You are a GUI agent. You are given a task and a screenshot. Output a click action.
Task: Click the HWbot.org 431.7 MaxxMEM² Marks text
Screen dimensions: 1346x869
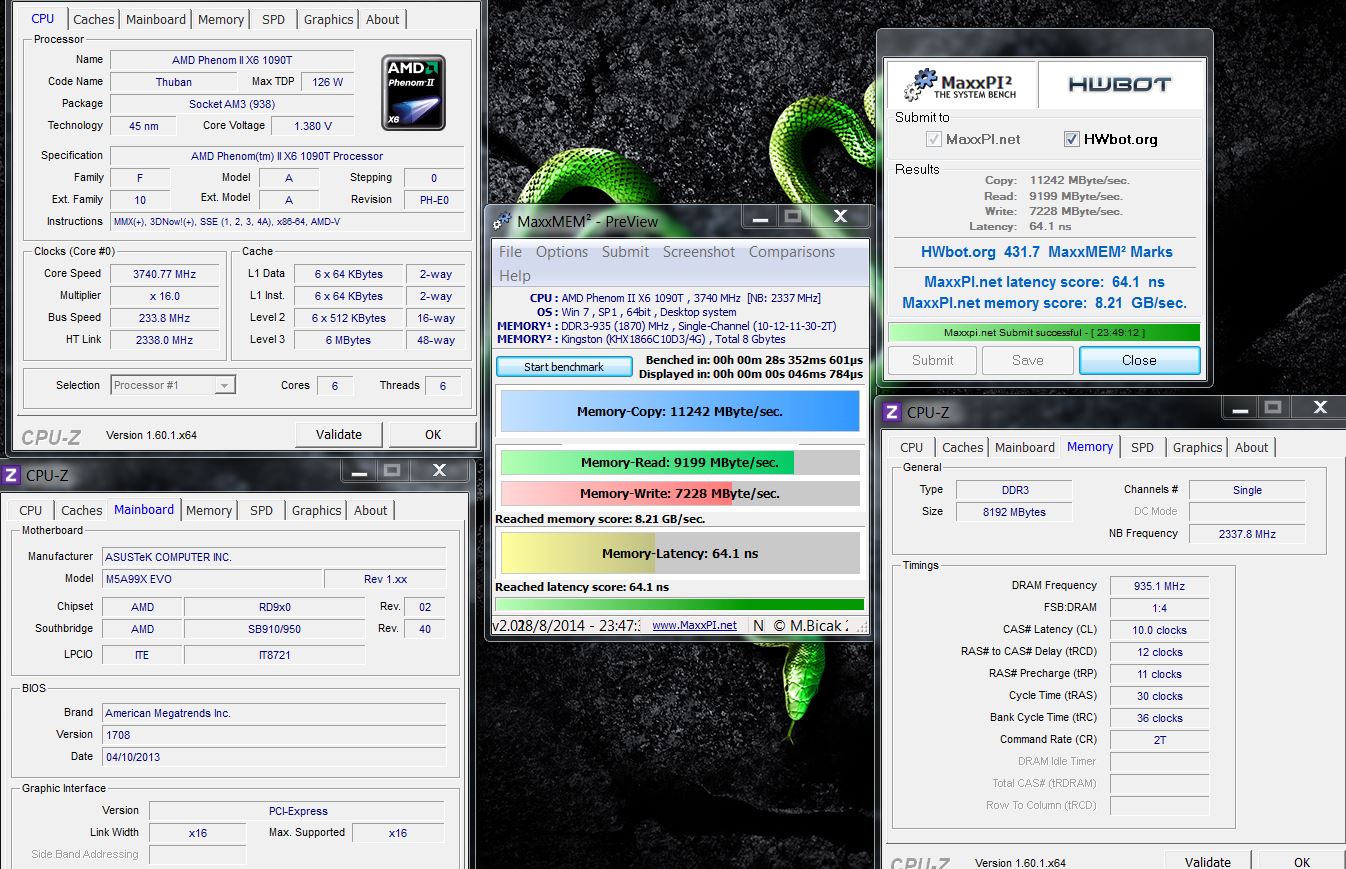click(x=1046, y=252)
